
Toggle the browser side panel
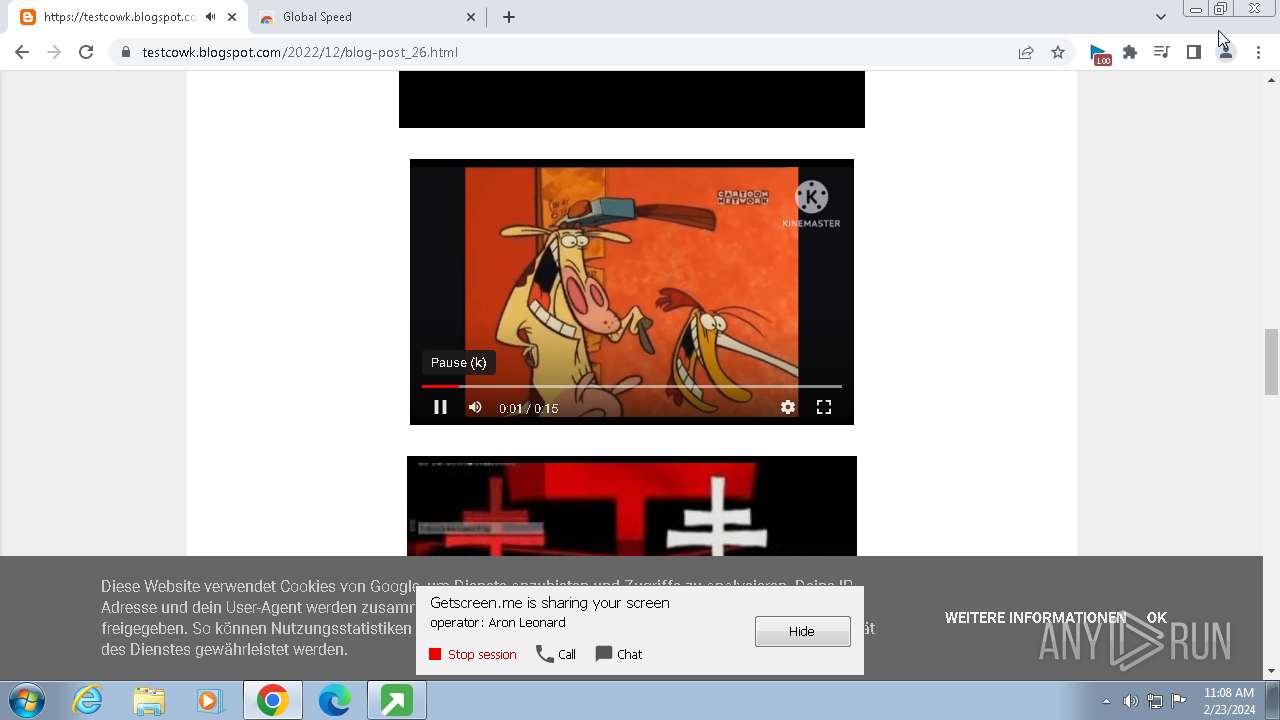pos(1193,52)
